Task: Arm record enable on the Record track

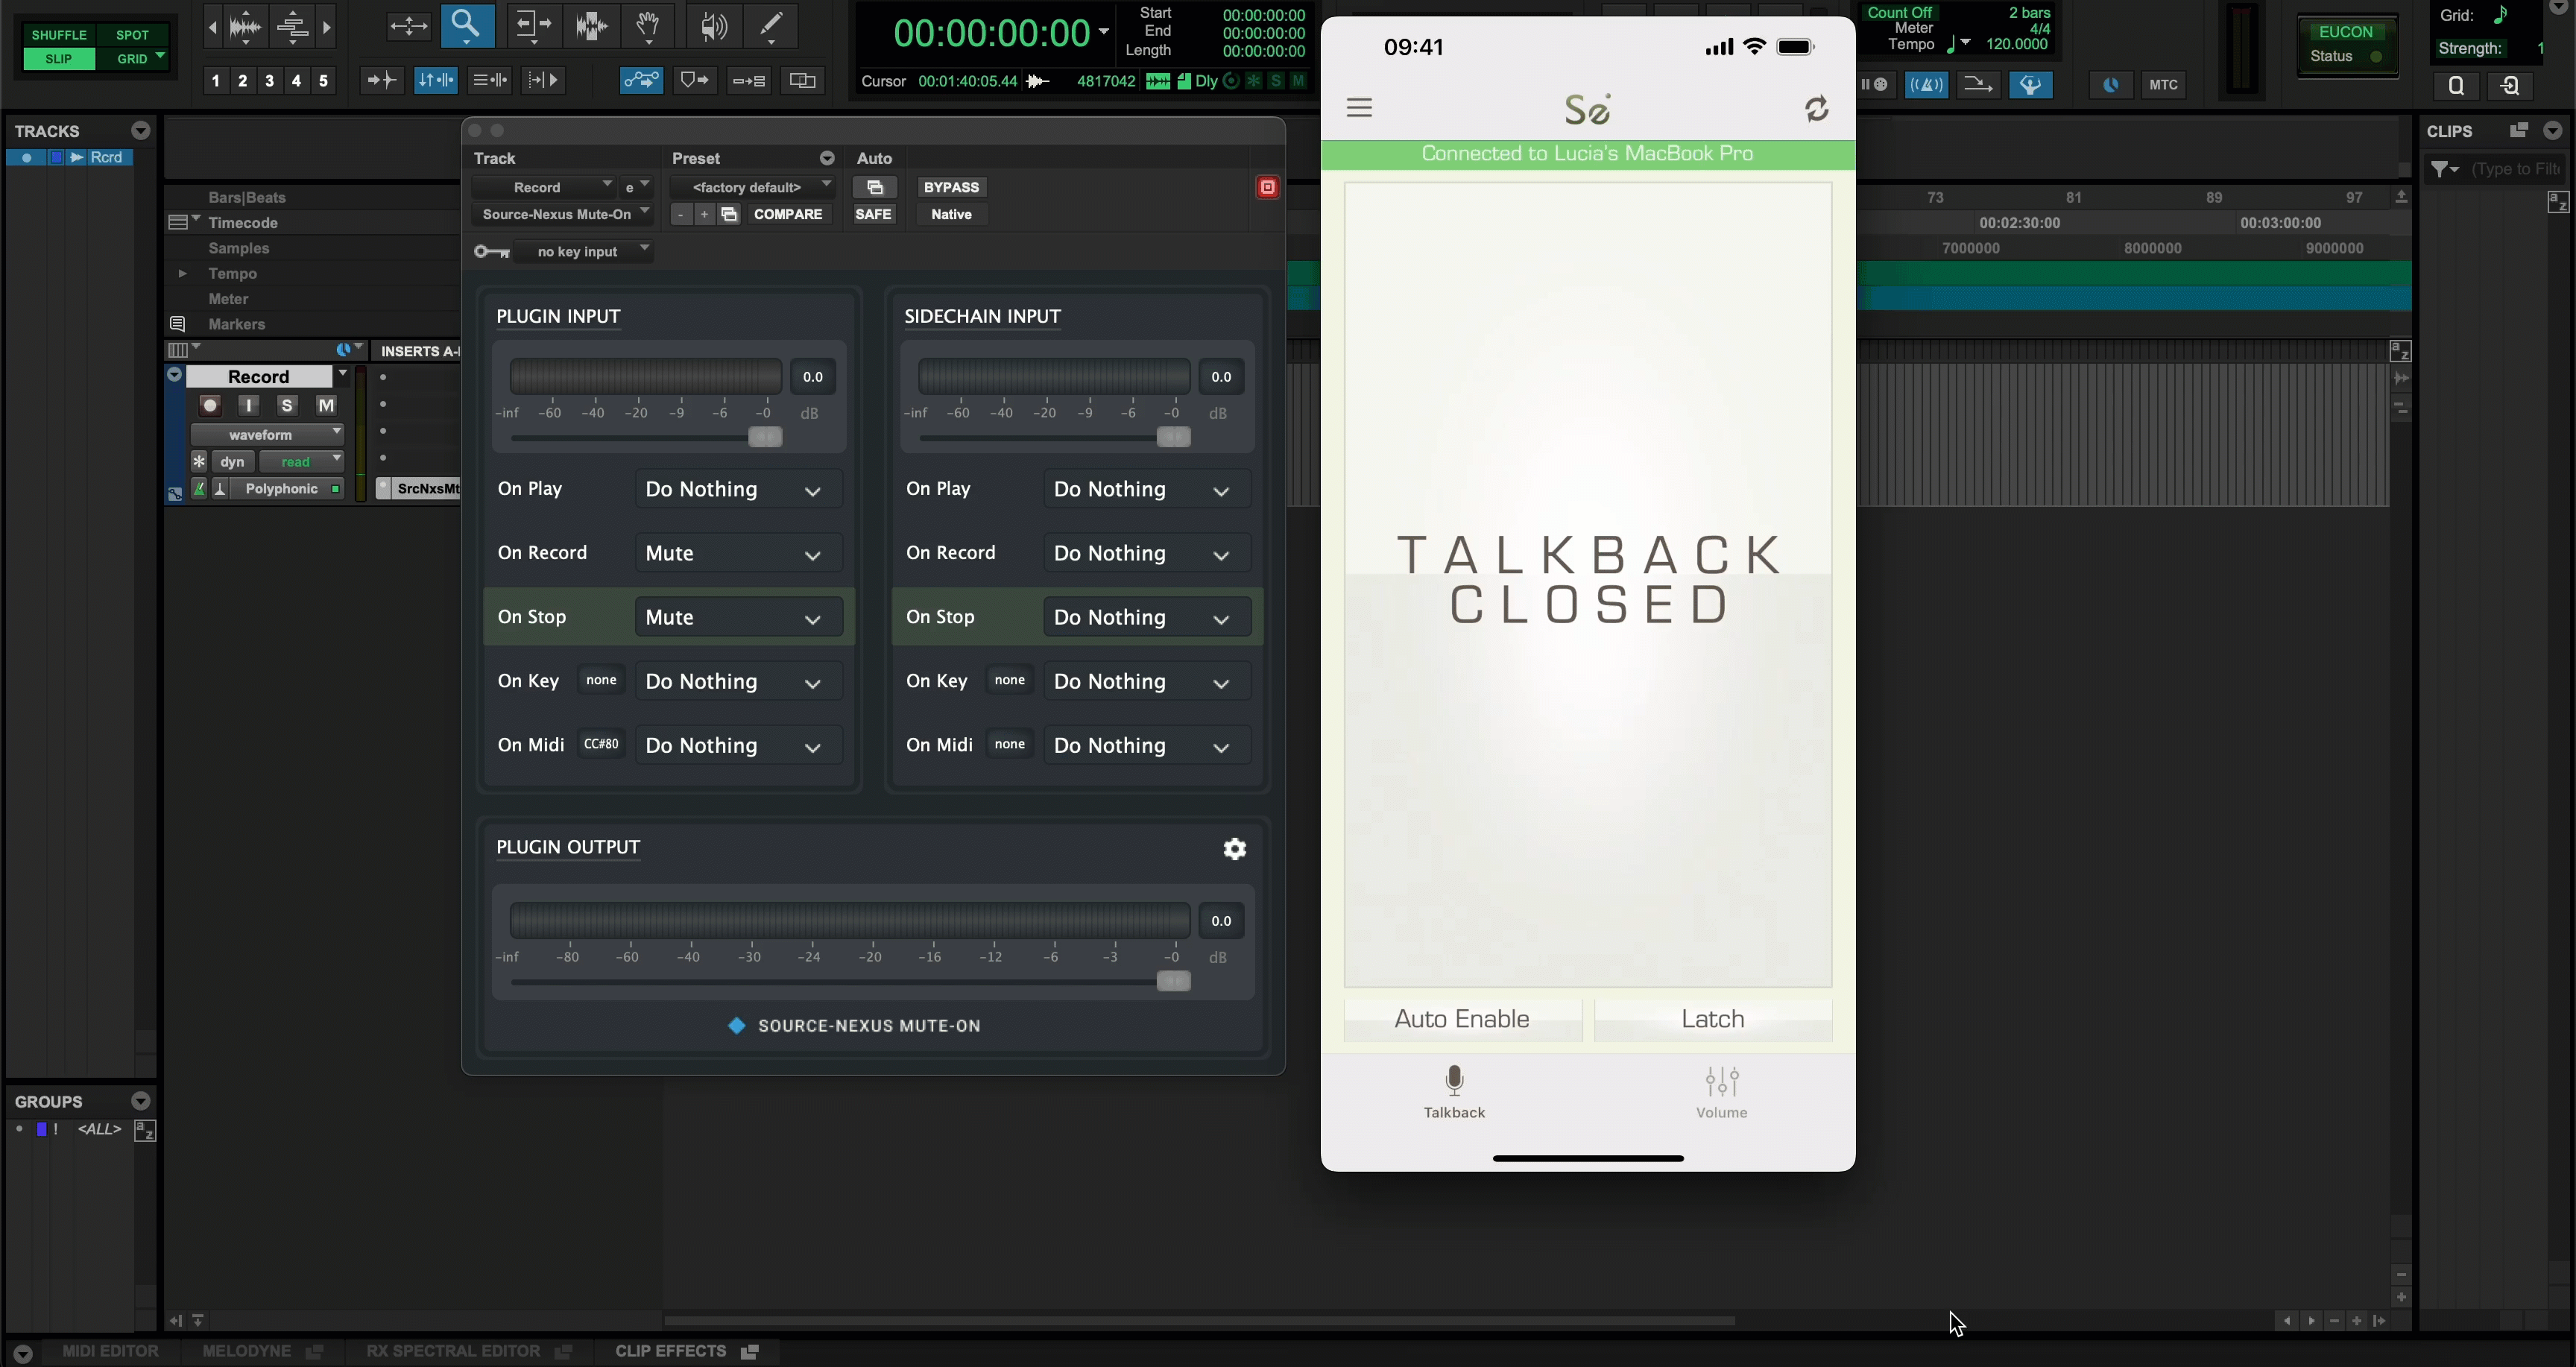Action: click(x=209, y=405)
